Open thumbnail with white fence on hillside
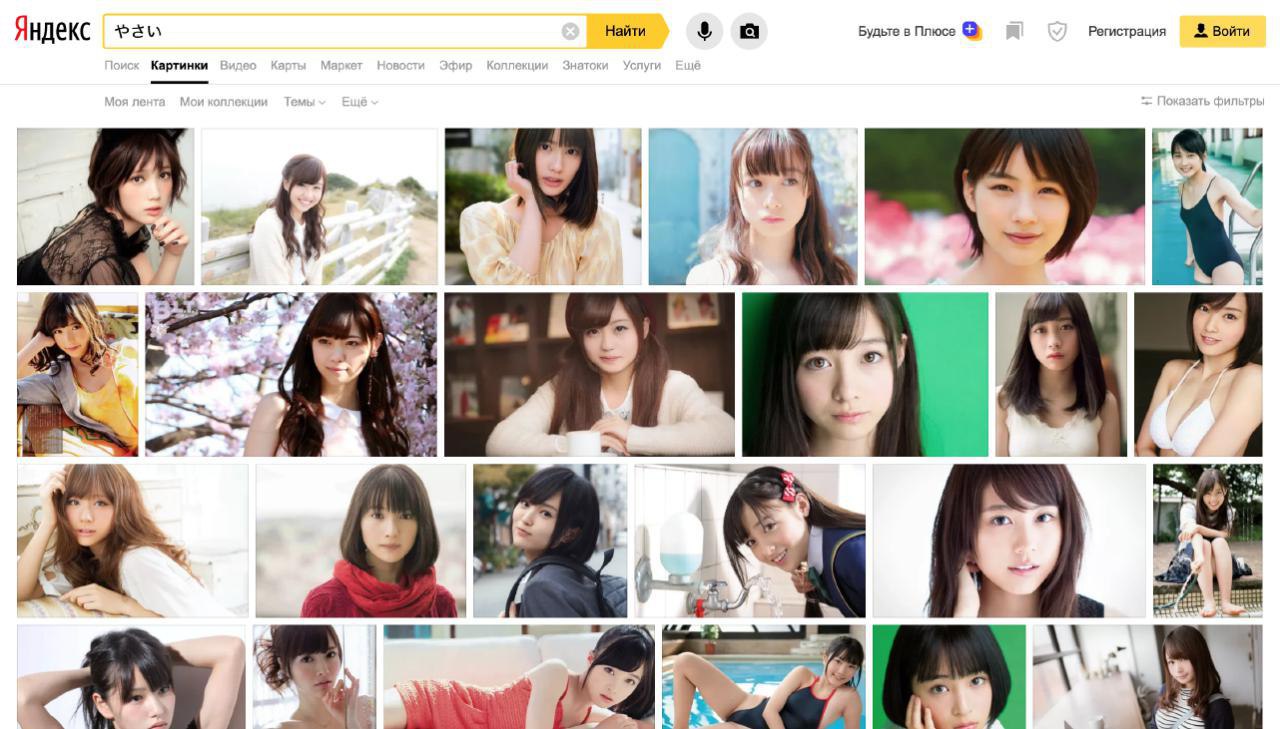Screen dimensions: 1280x729 click(319, 206)
